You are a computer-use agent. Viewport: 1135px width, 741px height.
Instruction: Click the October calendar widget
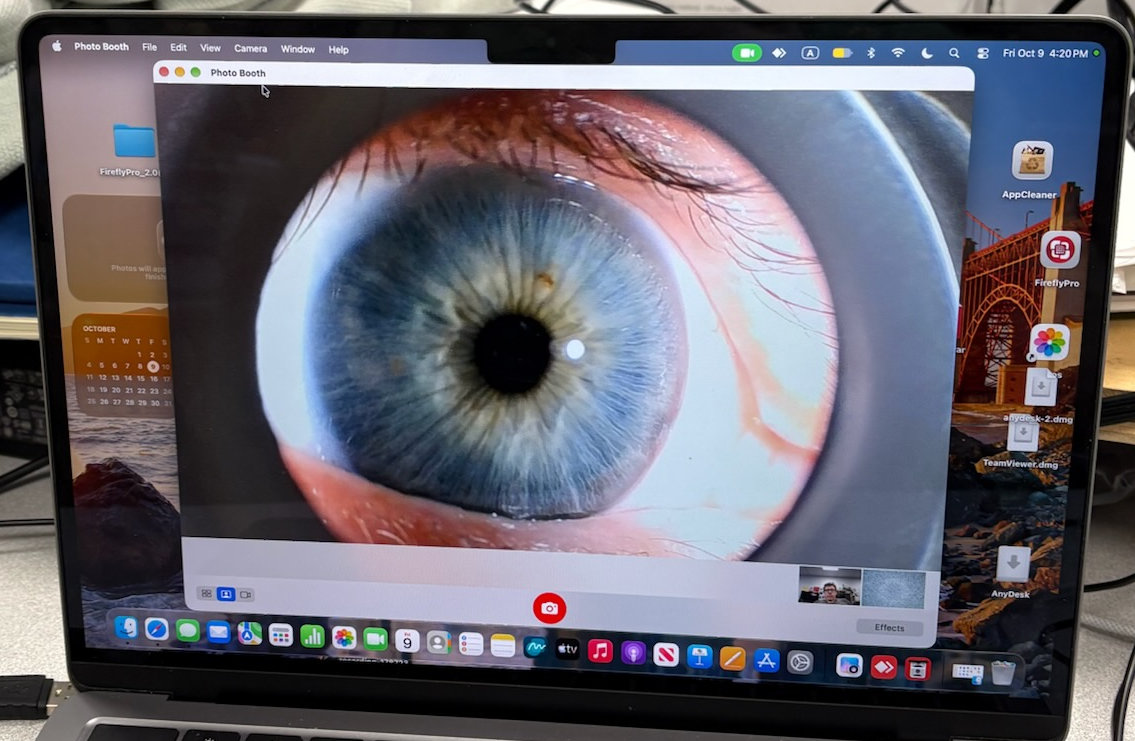tap(125, 364)
